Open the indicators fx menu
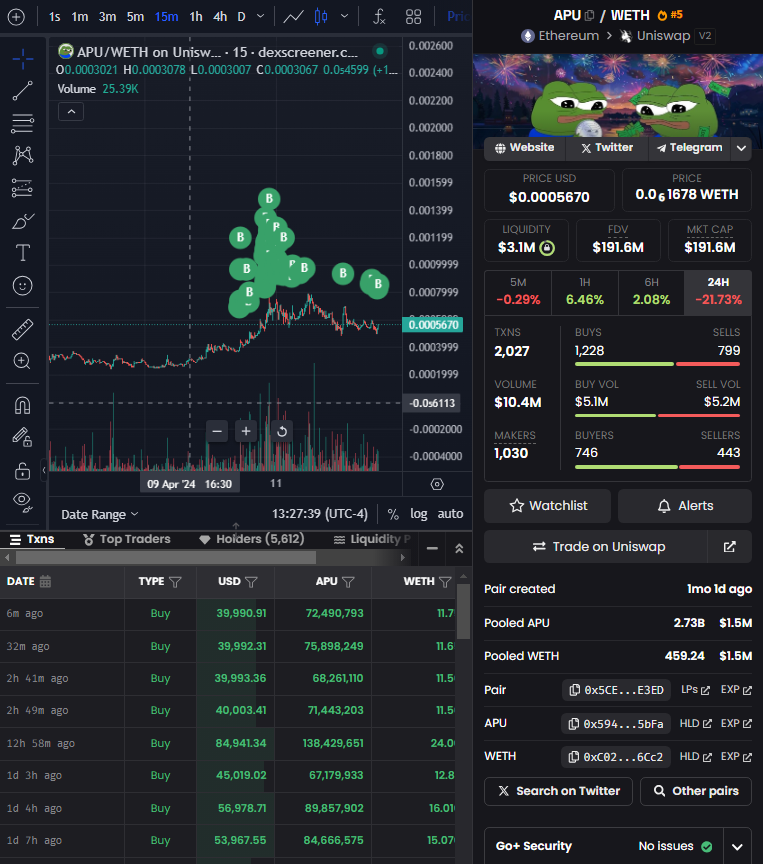763x864 pixels. coord(379,17)
